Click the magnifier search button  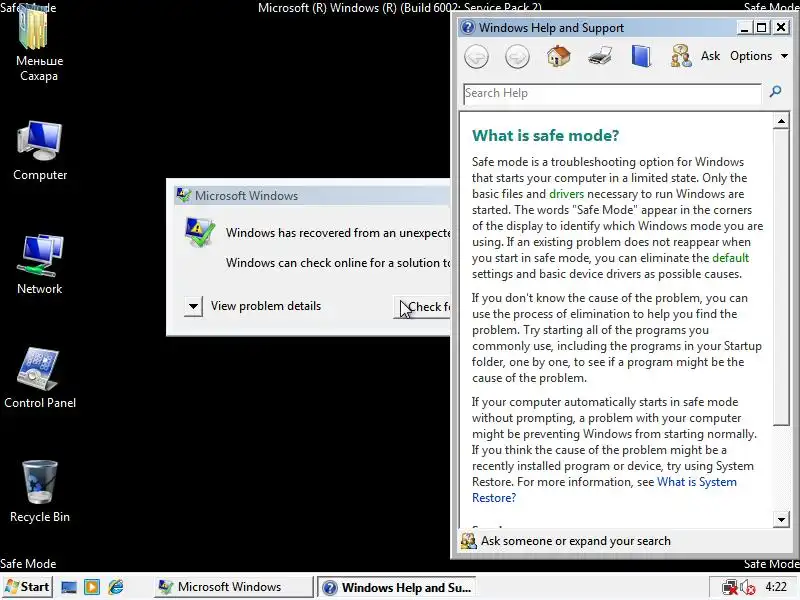[x=776, y=92]
